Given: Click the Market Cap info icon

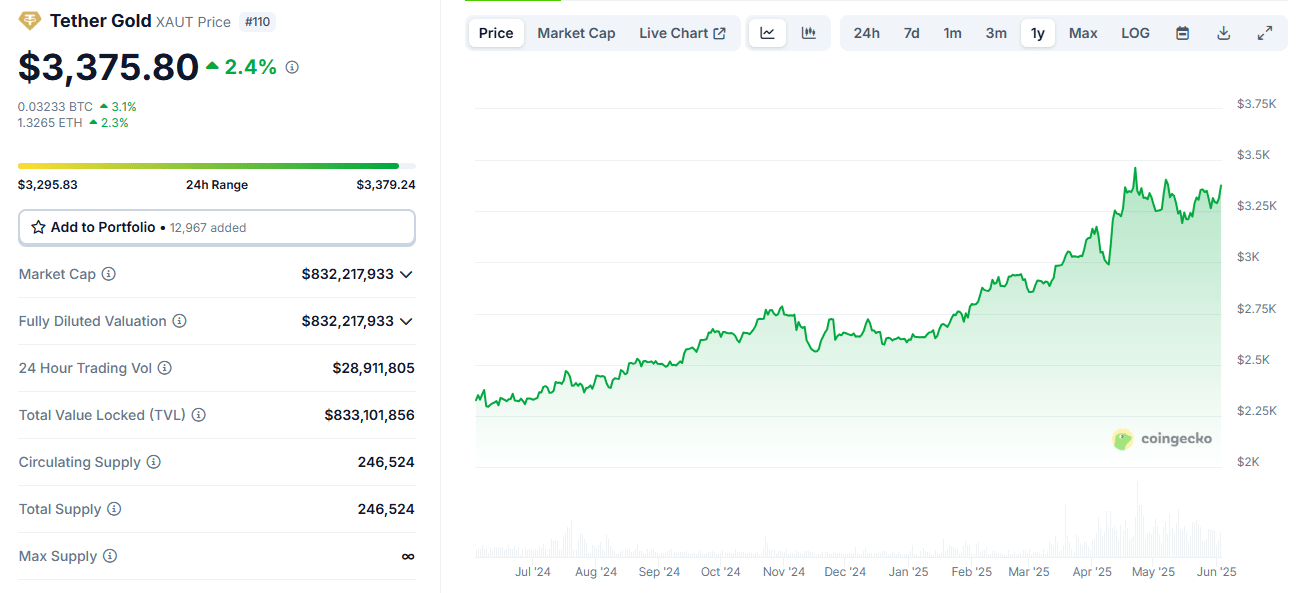Looking at the screenshot, I should click(x=109, y=274).
